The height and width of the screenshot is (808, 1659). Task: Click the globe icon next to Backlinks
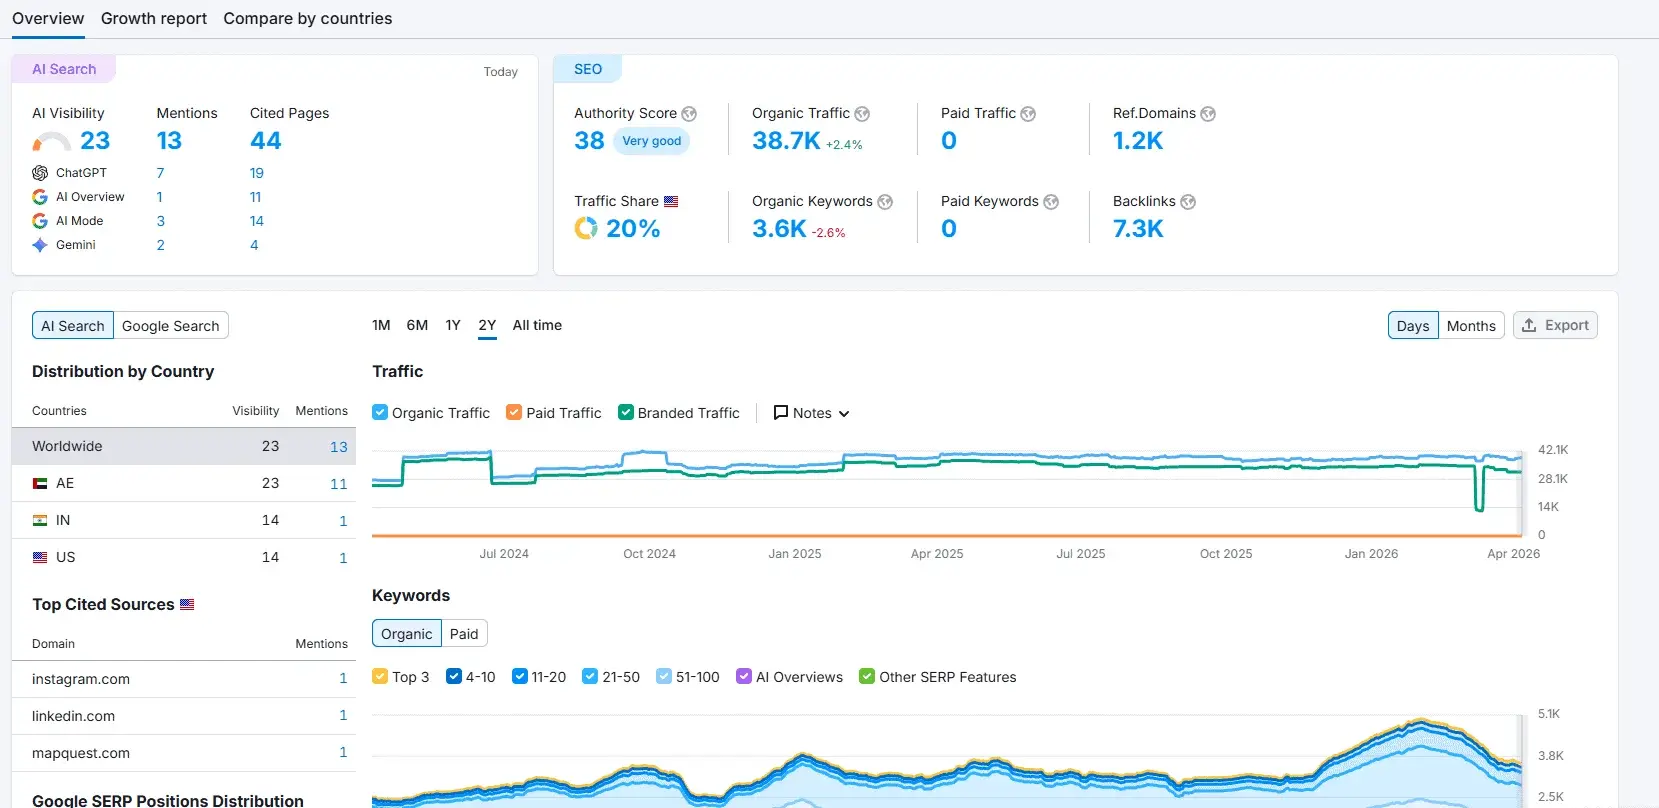(1188, 202)
